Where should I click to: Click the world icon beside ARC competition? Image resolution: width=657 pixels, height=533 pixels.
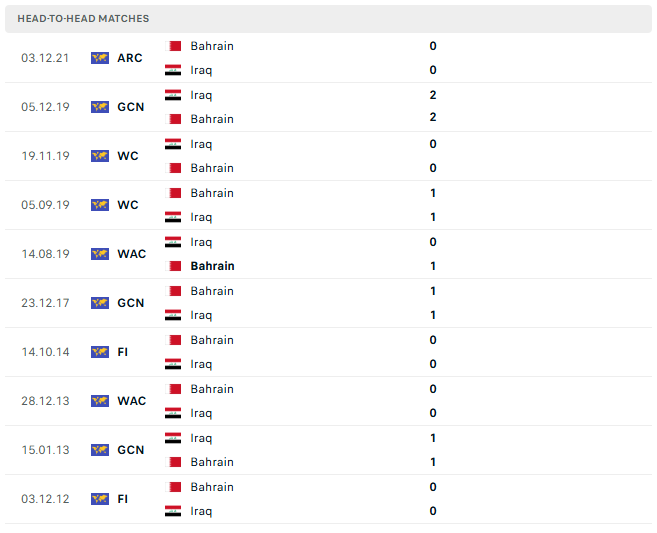click(x=100, y=58)
